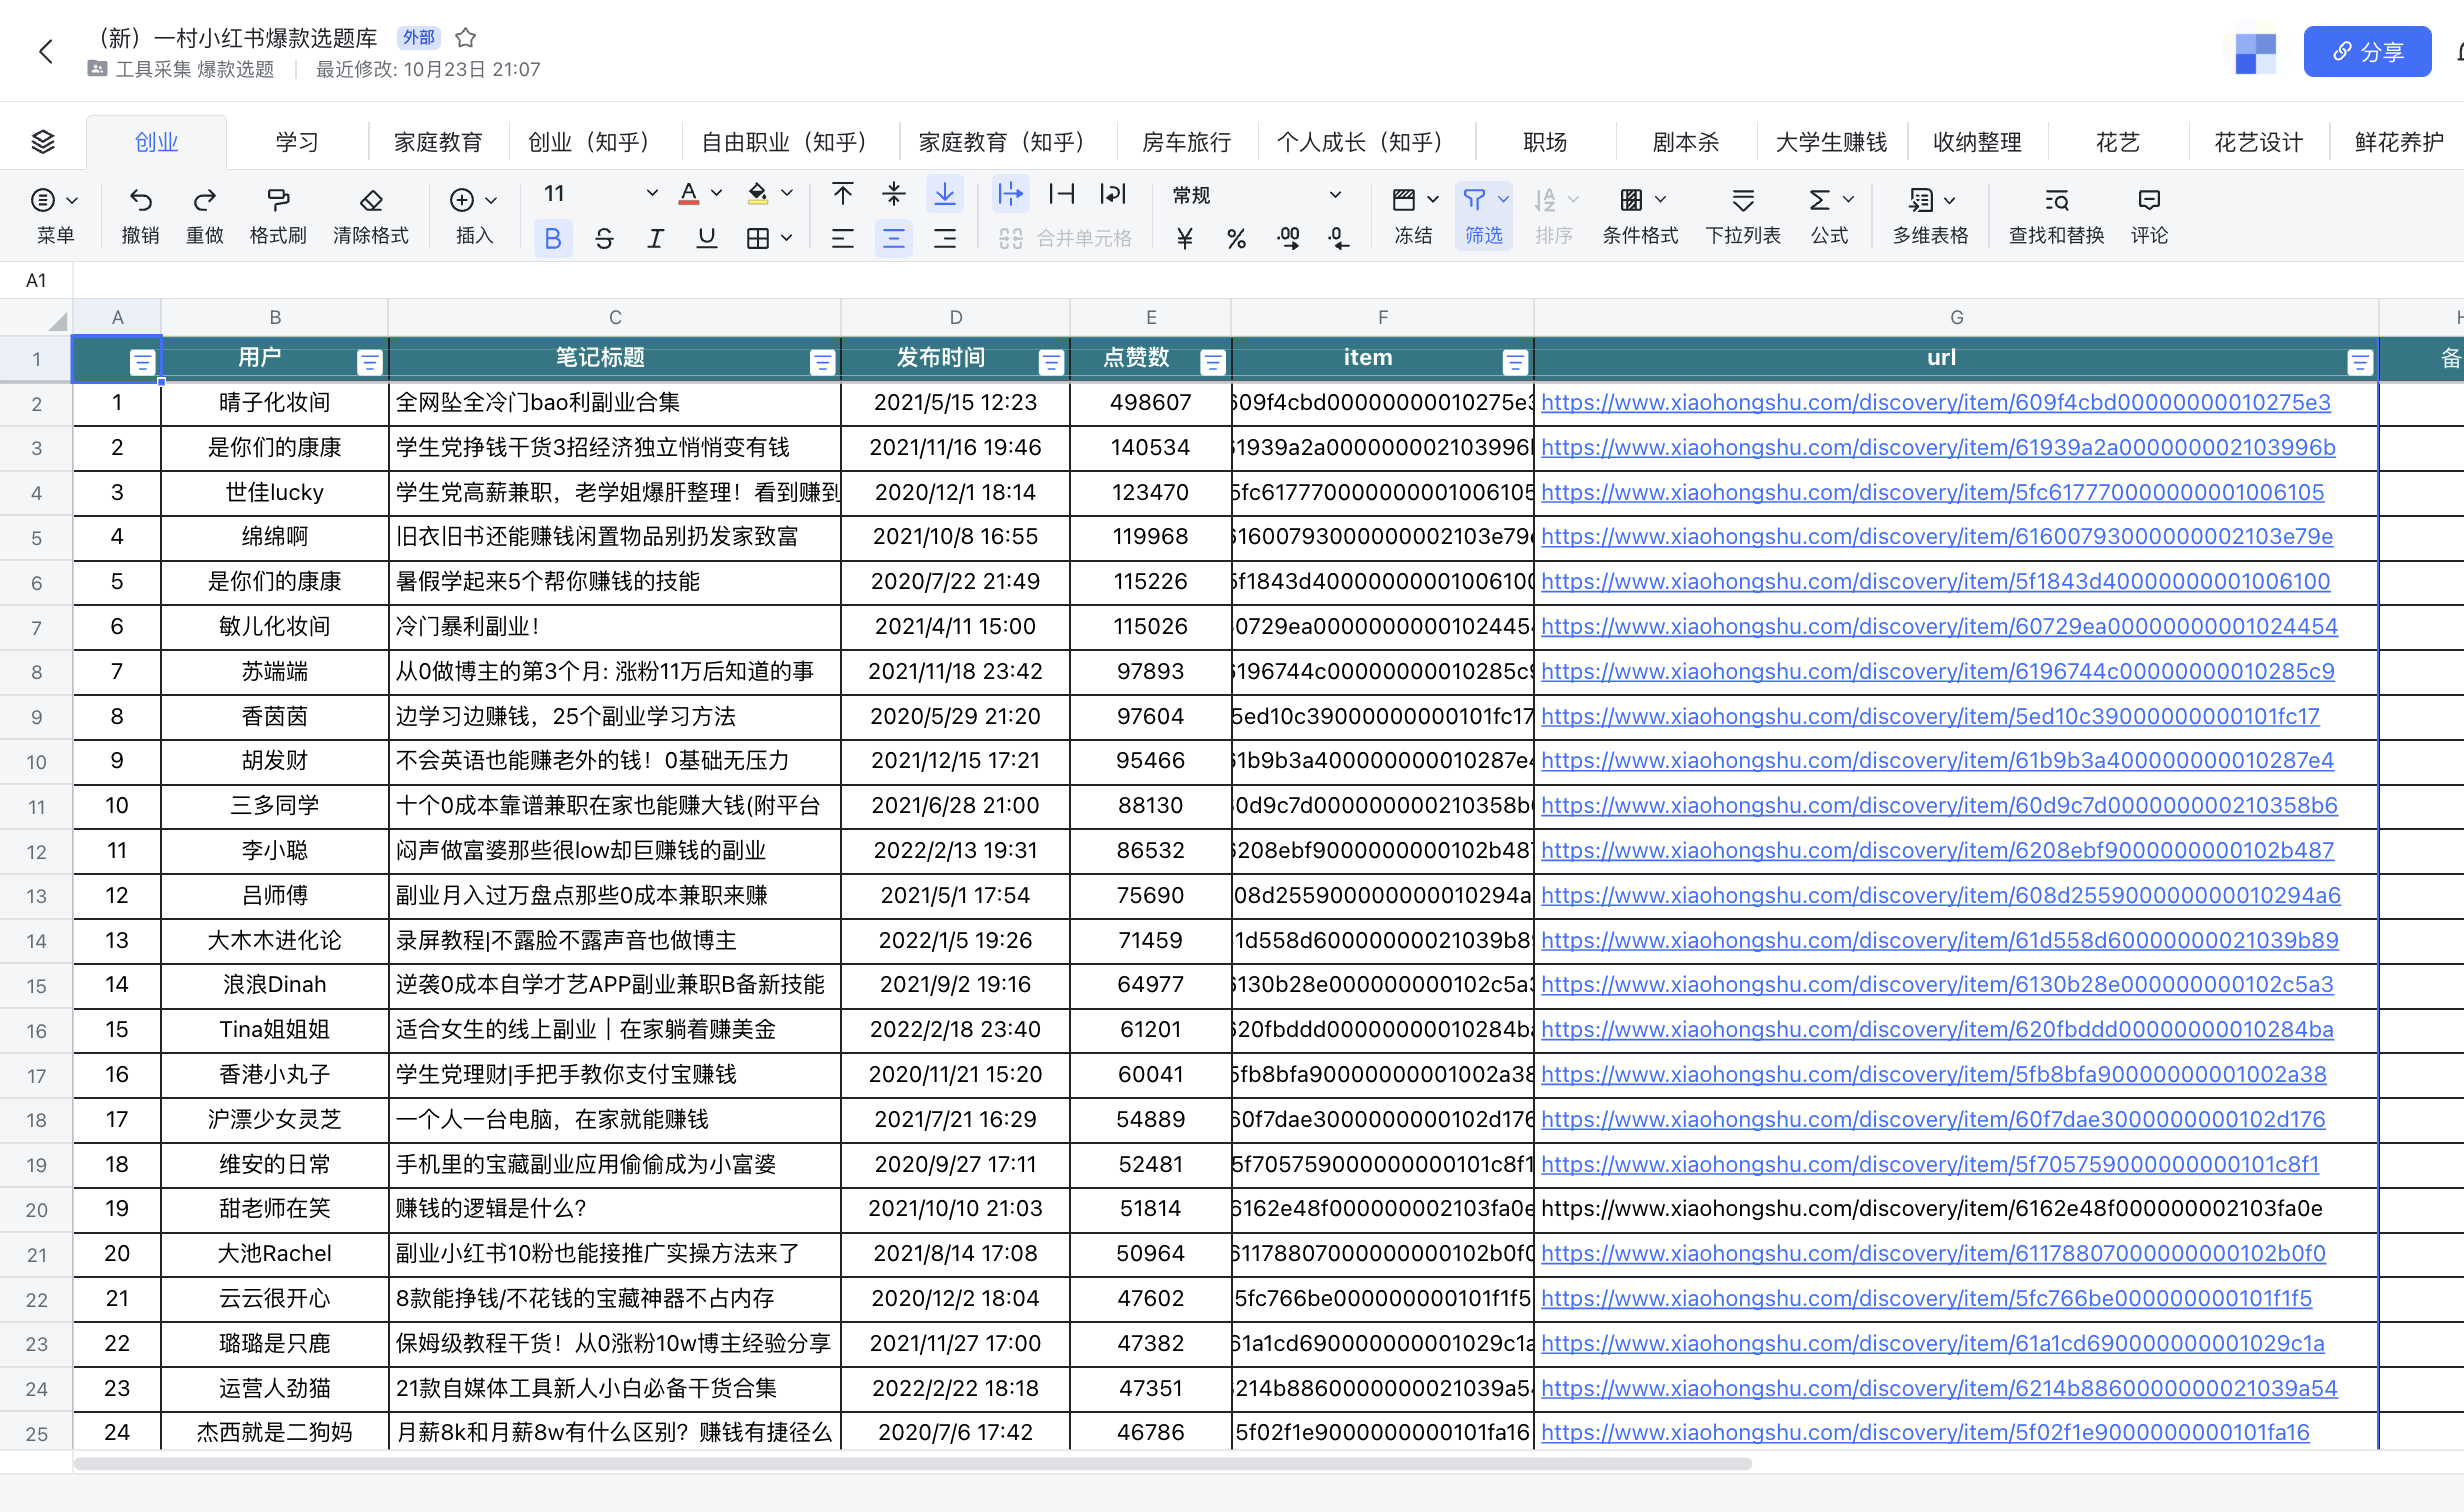This screenshot has height=1512, width=2464.
Task: Open comments (评论) icon
Action: [2149, 216]
